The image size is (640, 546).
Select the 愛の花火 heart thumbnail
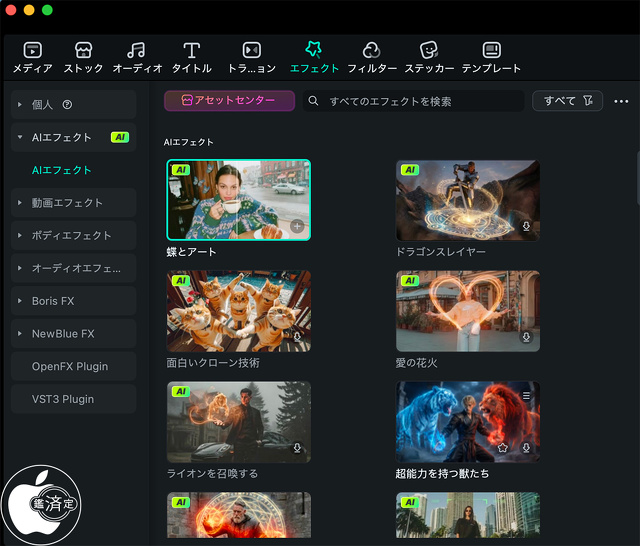[468, 311]
